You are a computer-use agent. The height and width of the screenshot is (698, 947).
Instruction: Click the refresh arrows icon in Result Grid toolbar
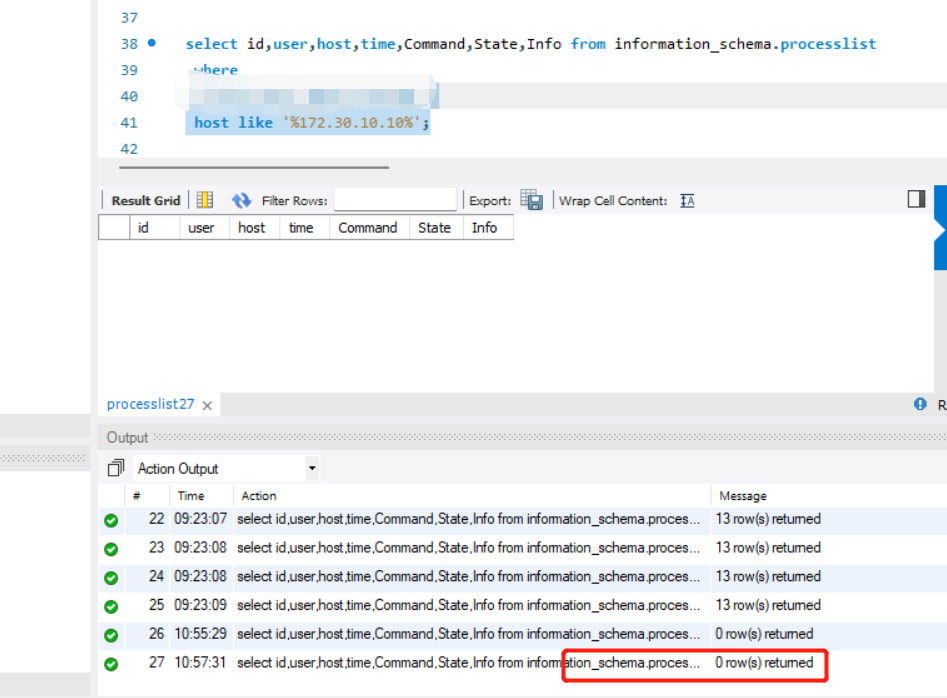(x=242, y=200)
